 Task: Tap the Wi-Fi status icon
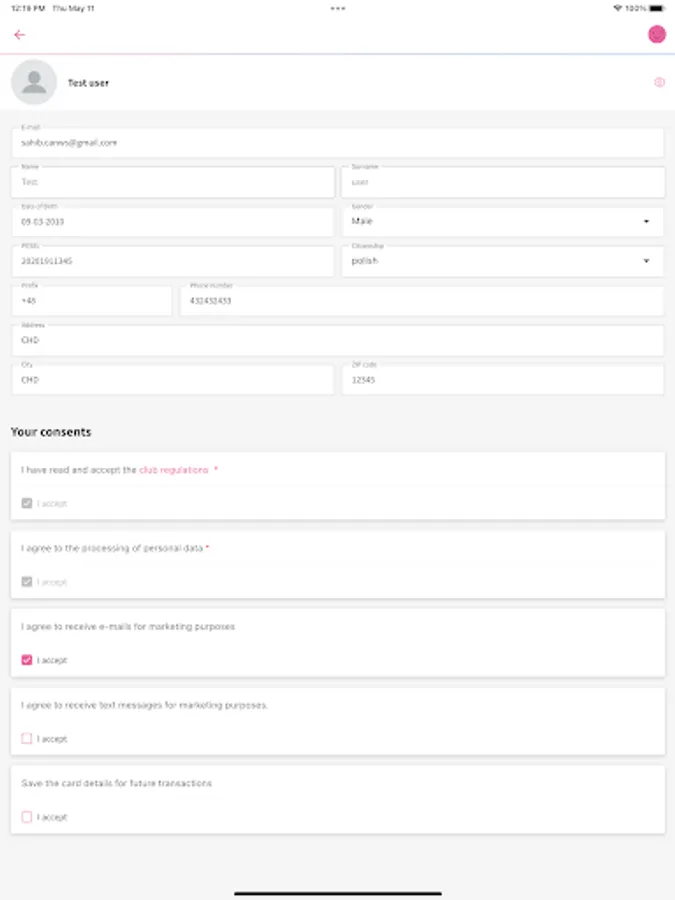[617, 8]
